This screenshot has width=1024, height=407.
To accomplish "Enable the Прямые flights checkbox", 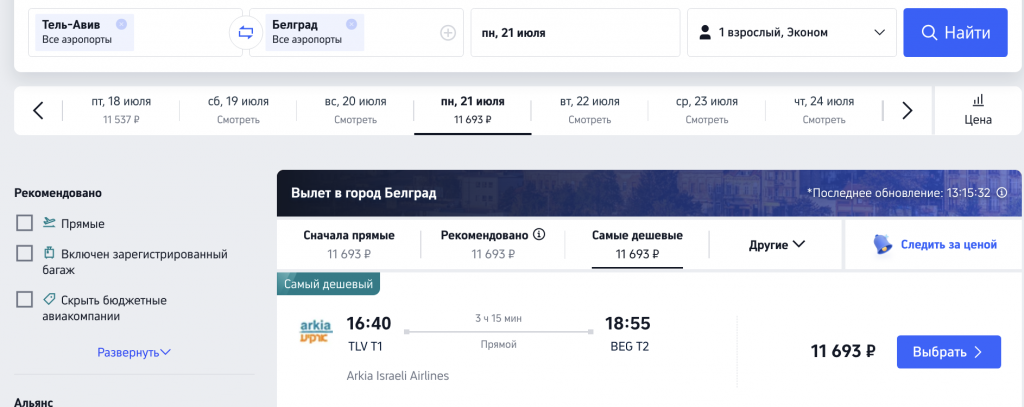I will (24, 223).
